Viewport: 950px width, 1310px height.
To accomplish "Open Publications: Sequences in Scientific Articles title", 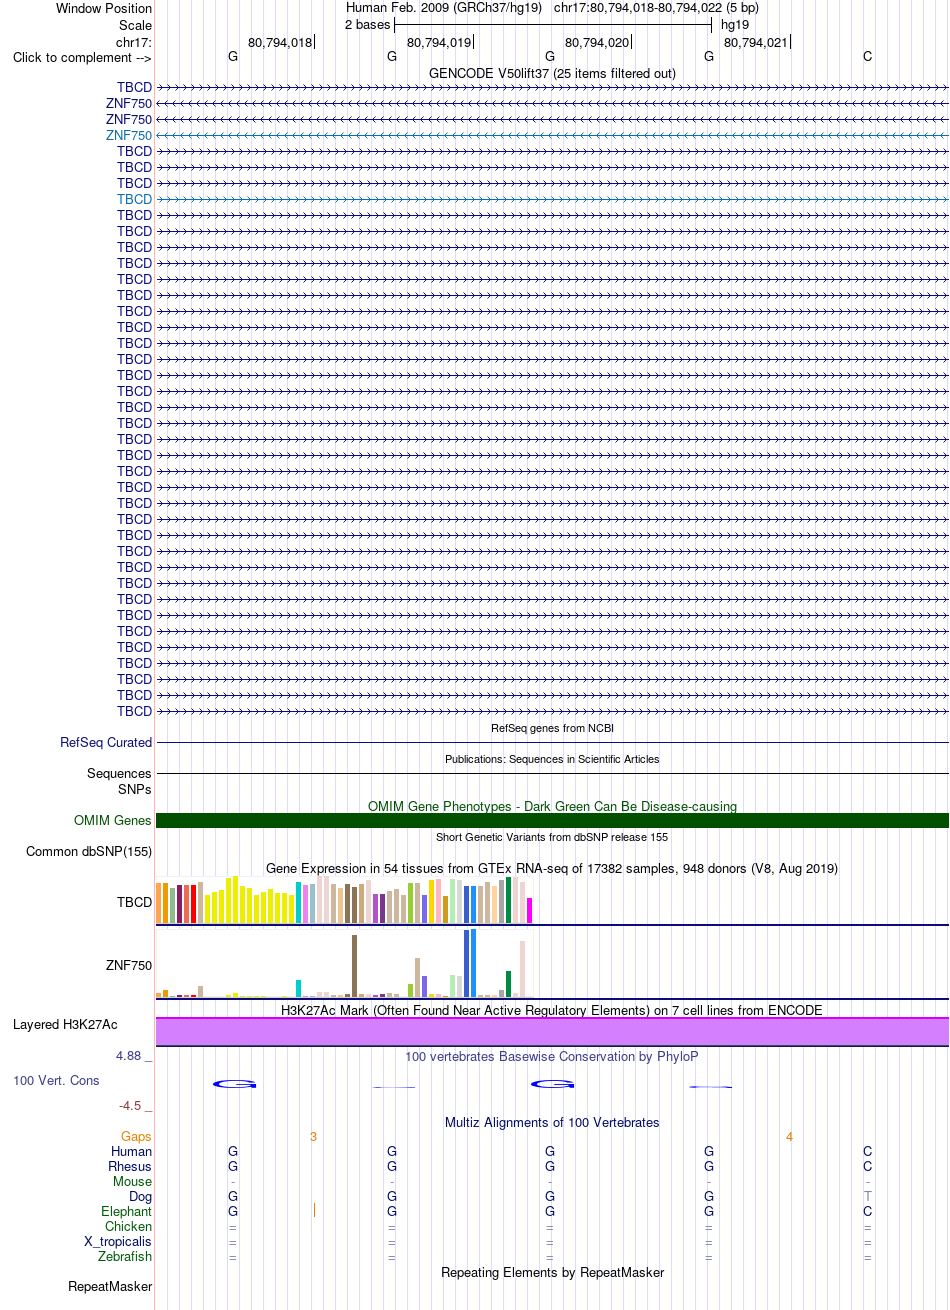I will [552, 759].
